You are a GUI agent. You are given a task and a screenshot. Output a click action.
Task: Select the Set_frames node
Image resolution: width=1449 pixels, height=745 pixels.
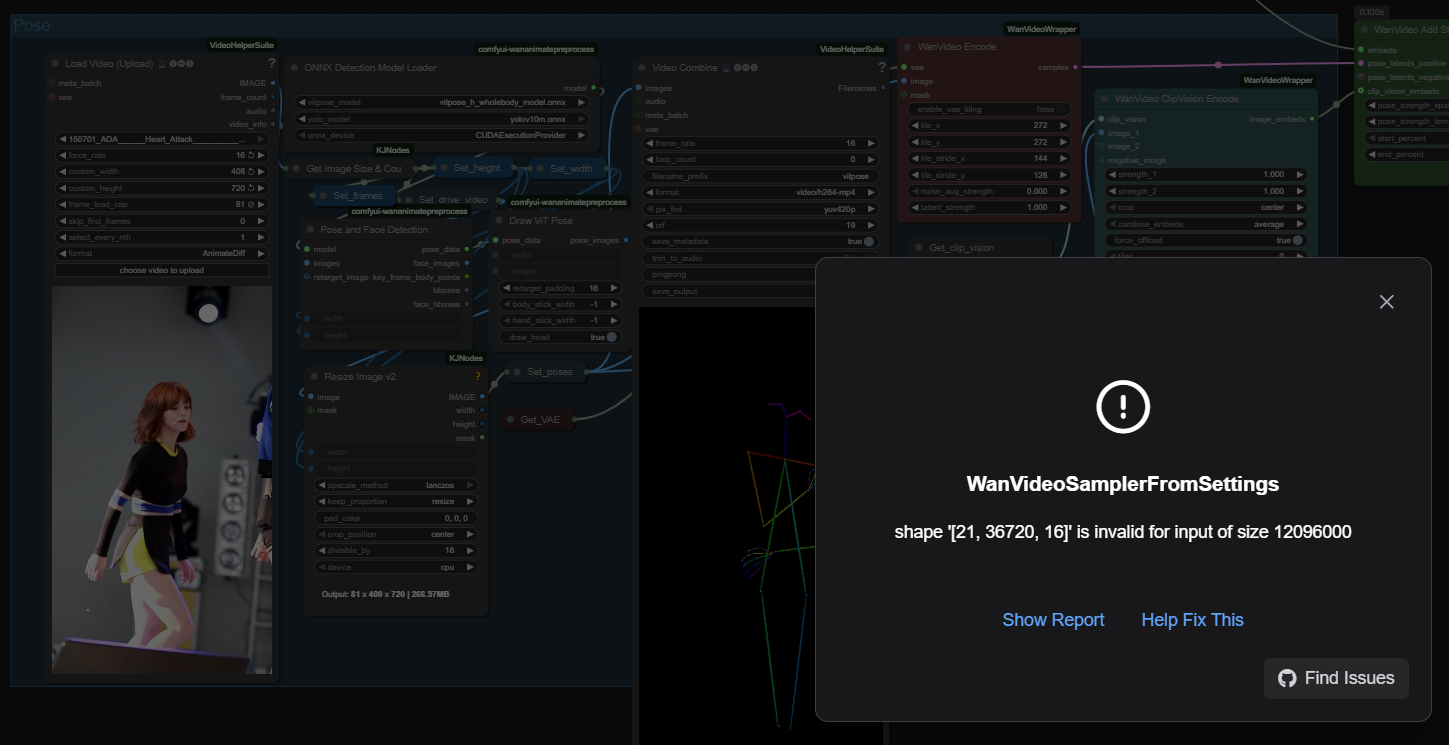tap(352, 196)
